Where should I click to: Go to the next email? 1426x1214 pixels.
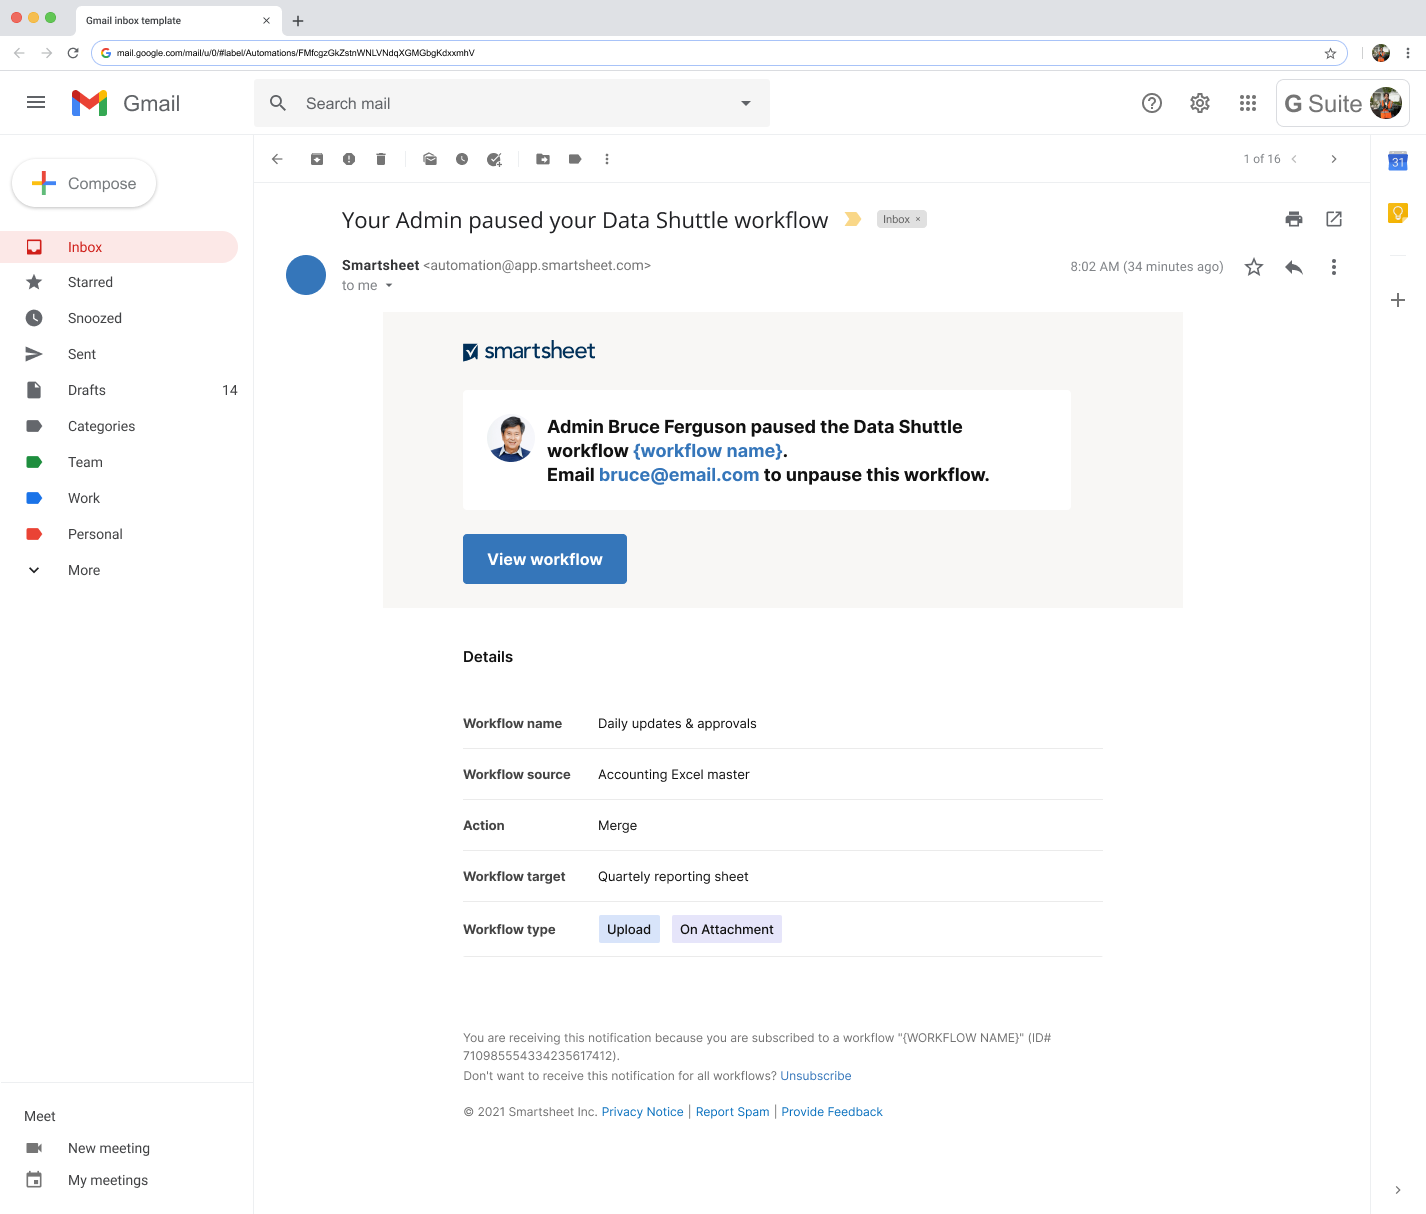pos(1334,159)
